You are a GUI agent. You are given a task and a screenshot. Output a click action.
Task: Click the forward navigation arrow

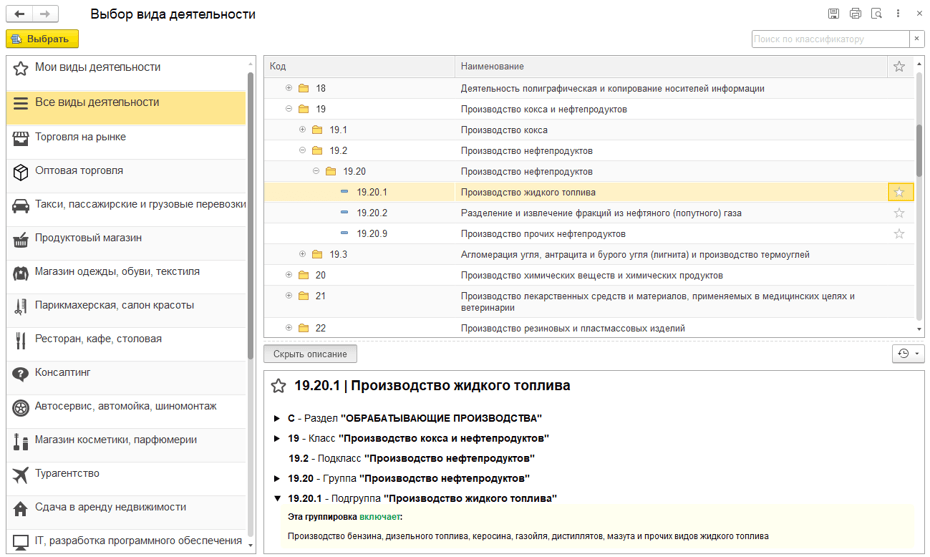pyautogui.click(x=45, y=14)
